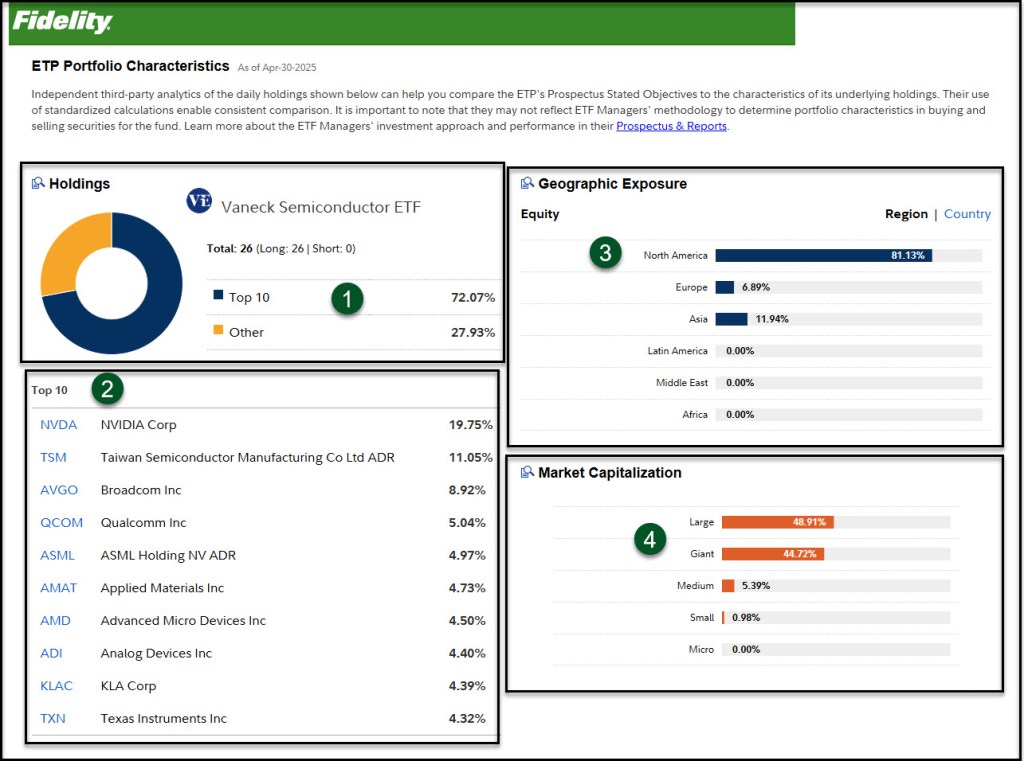The width and height of the screenshot is (1024, 761).
Task: Click the orange Other legend swatch
Action: [x=218, y=331]
